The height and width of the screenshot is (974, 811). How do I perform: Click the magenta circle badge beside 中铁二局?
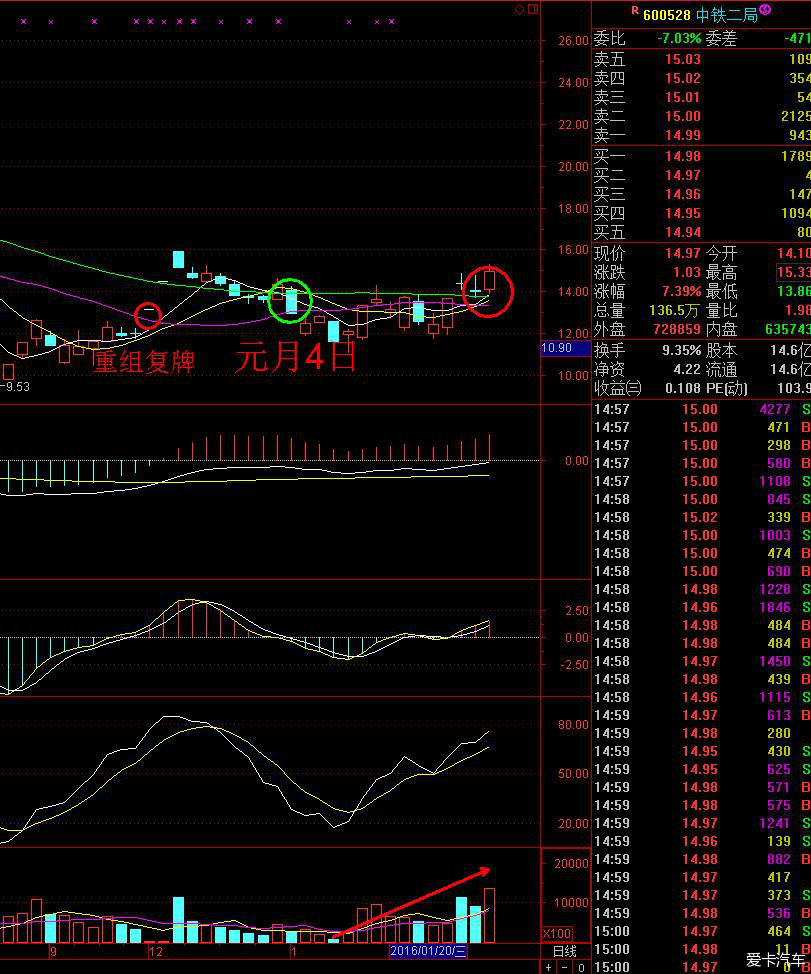coord(765,10)
